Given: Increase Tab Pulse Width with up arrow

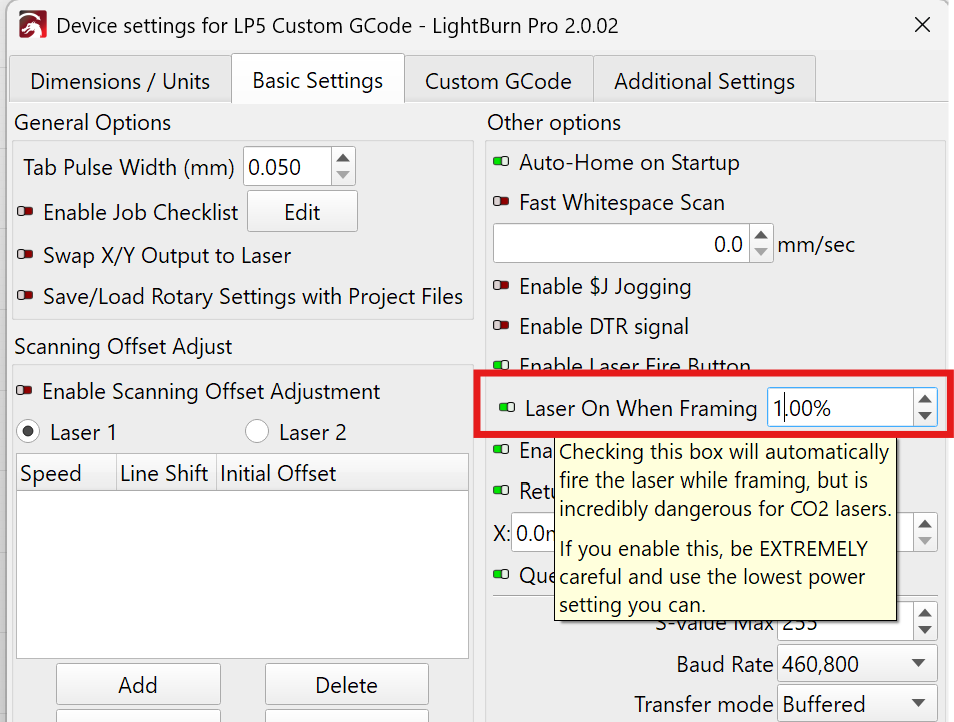Looking at the screenshot, I should [343, 158].
